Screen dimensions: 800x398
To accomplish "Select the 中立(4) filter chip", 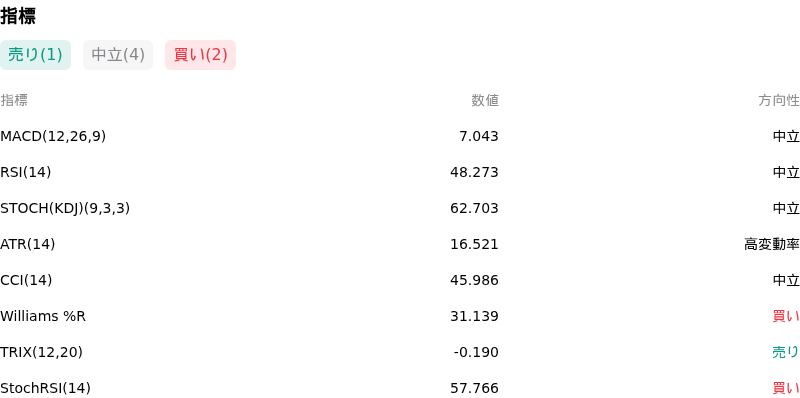I will 118,55.
